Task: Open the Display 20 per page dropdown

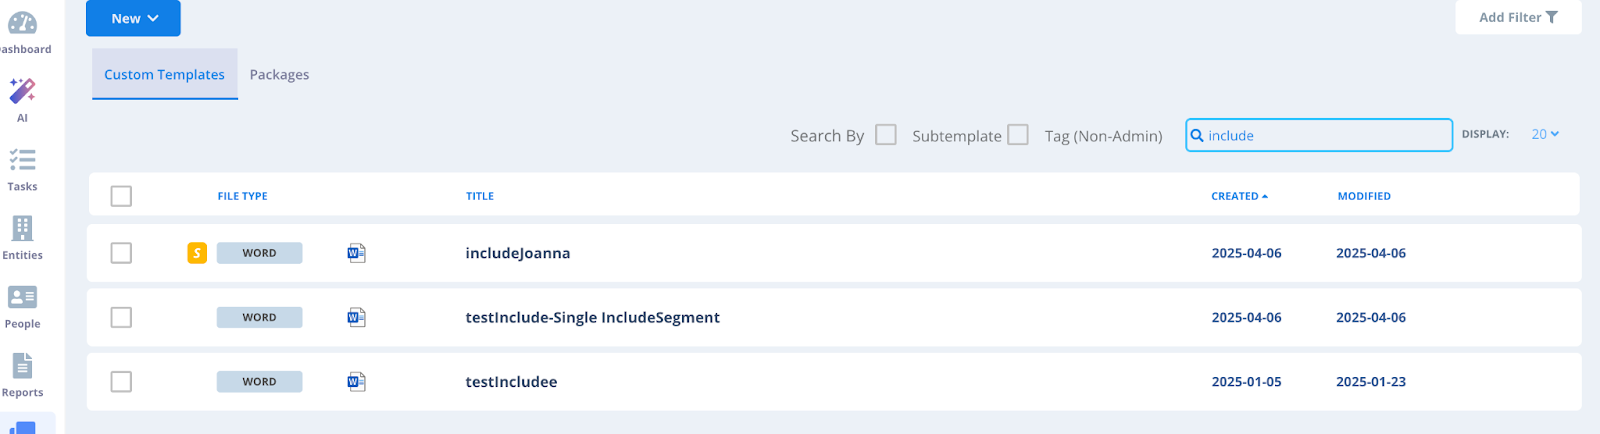Action: (1545, 134)
